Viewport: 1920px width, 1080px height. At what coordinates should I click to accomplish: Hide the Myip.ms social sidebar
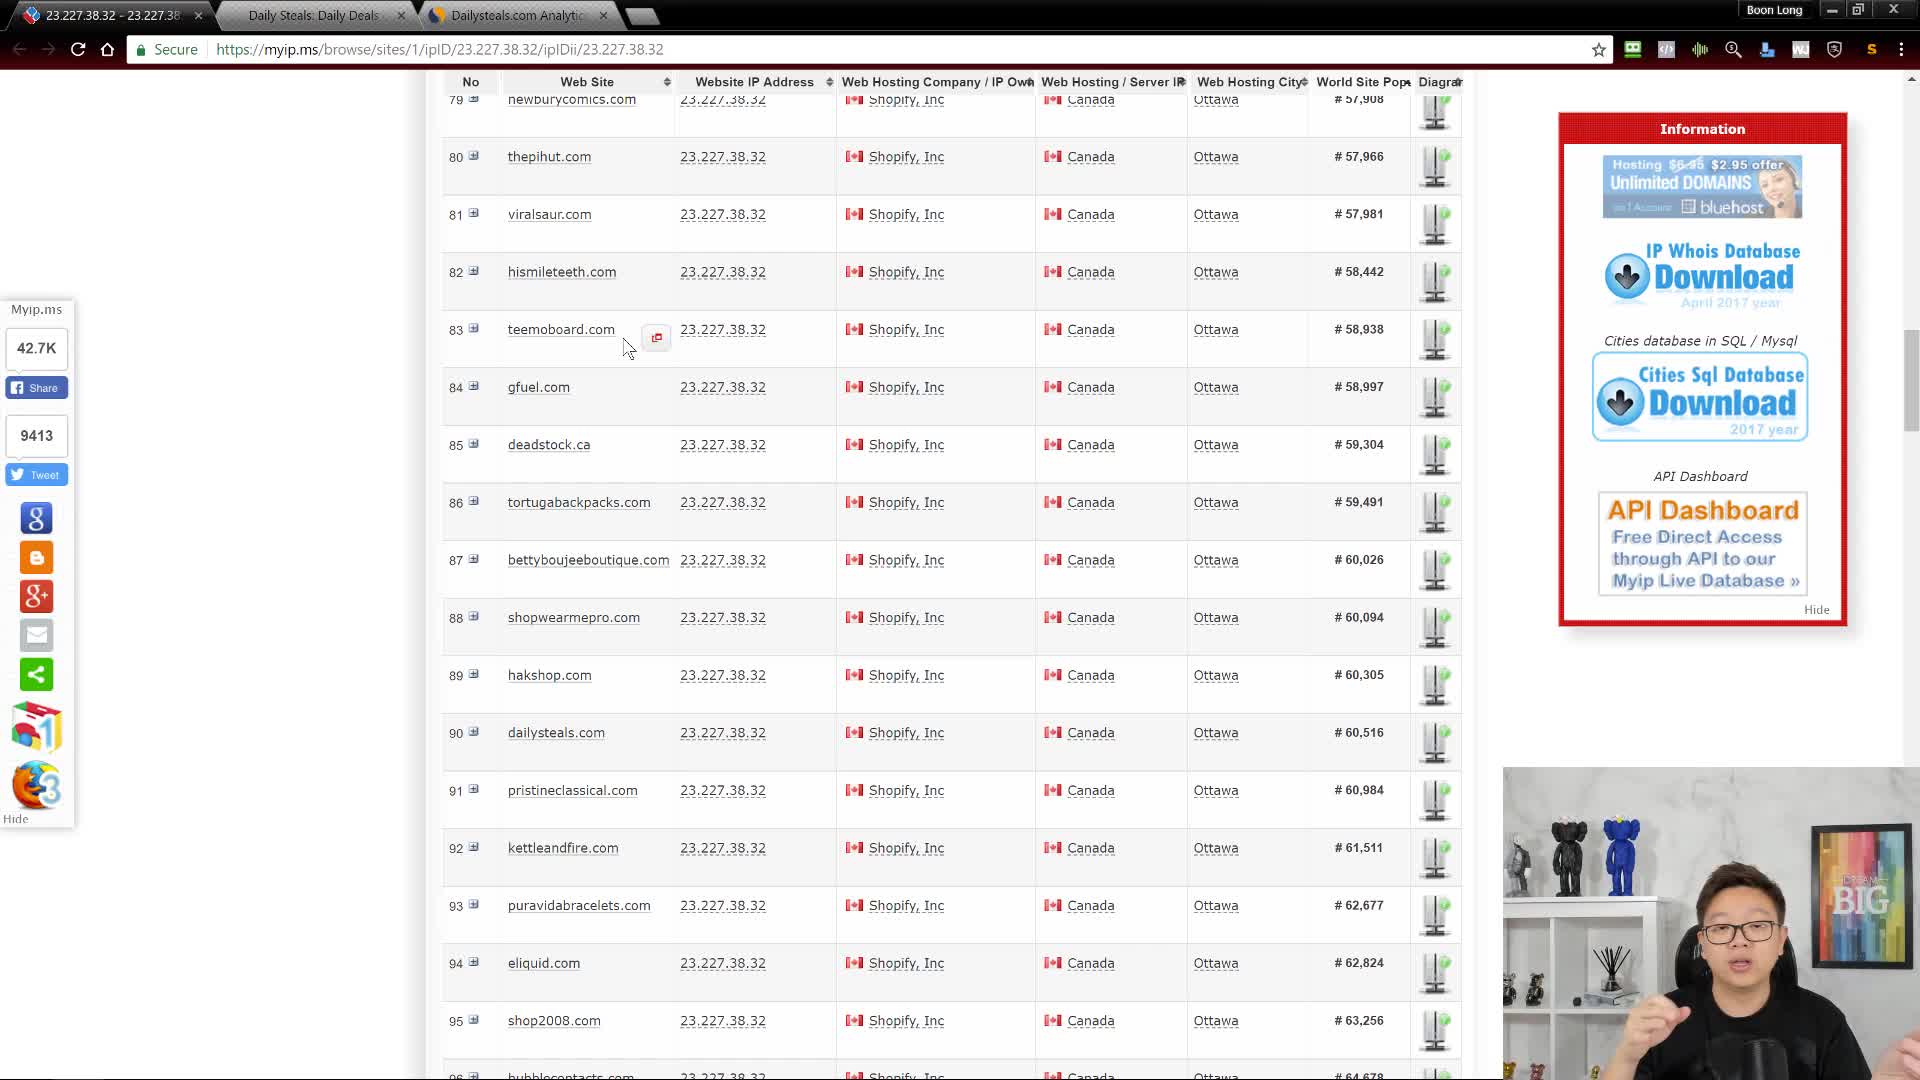point(16,819)
